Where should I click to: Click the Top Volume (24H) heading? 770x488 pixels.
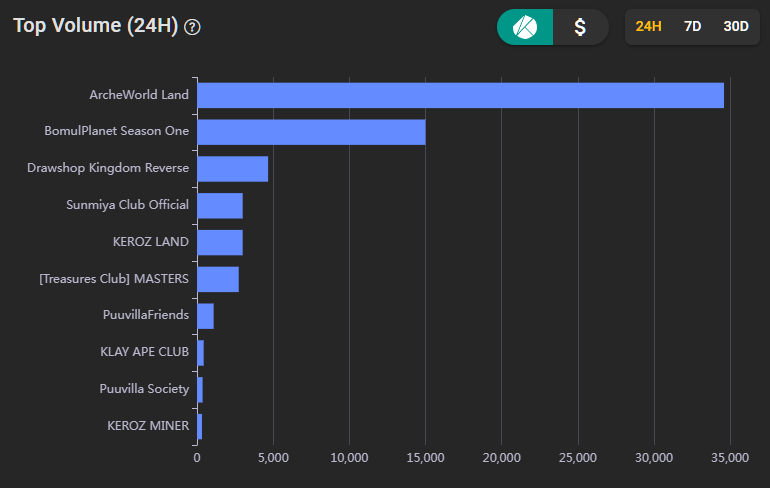coord(95,26)
